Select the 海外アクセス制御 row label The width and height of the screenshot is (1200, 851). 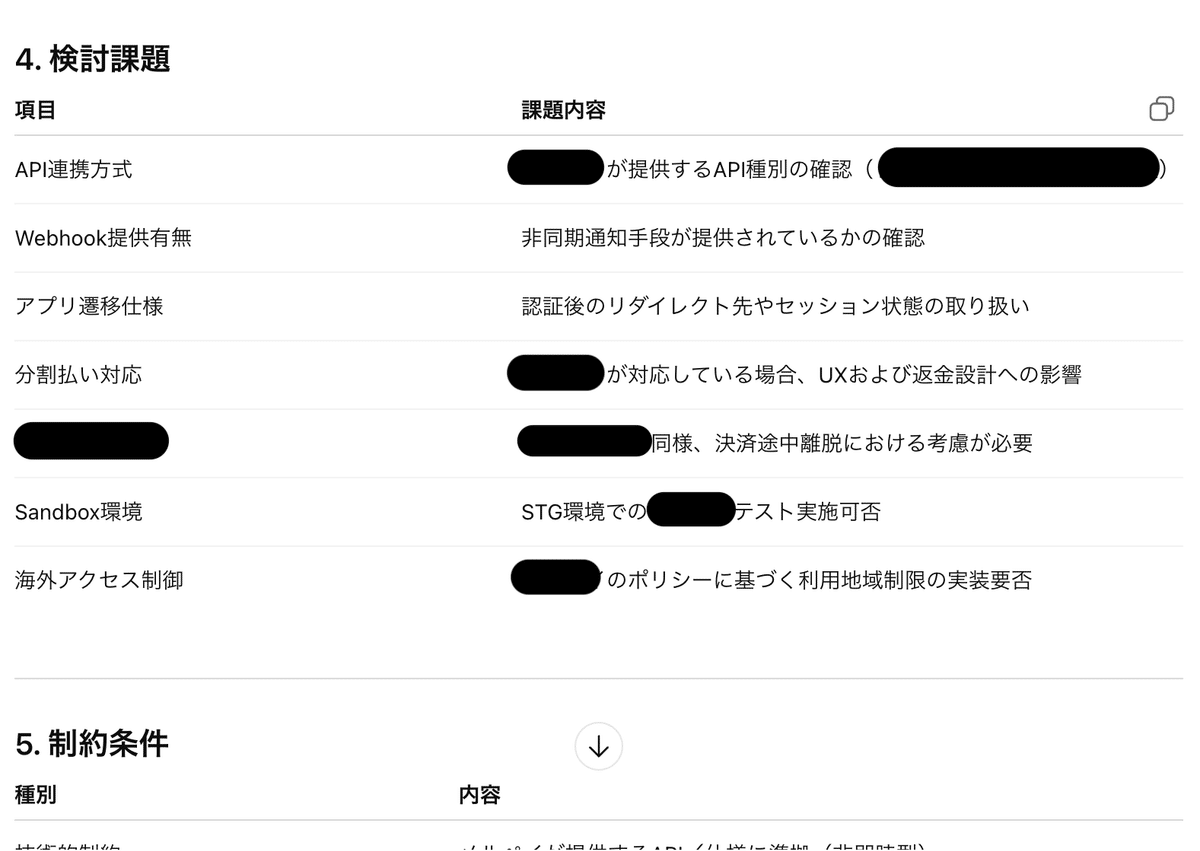tap(99, 580)
